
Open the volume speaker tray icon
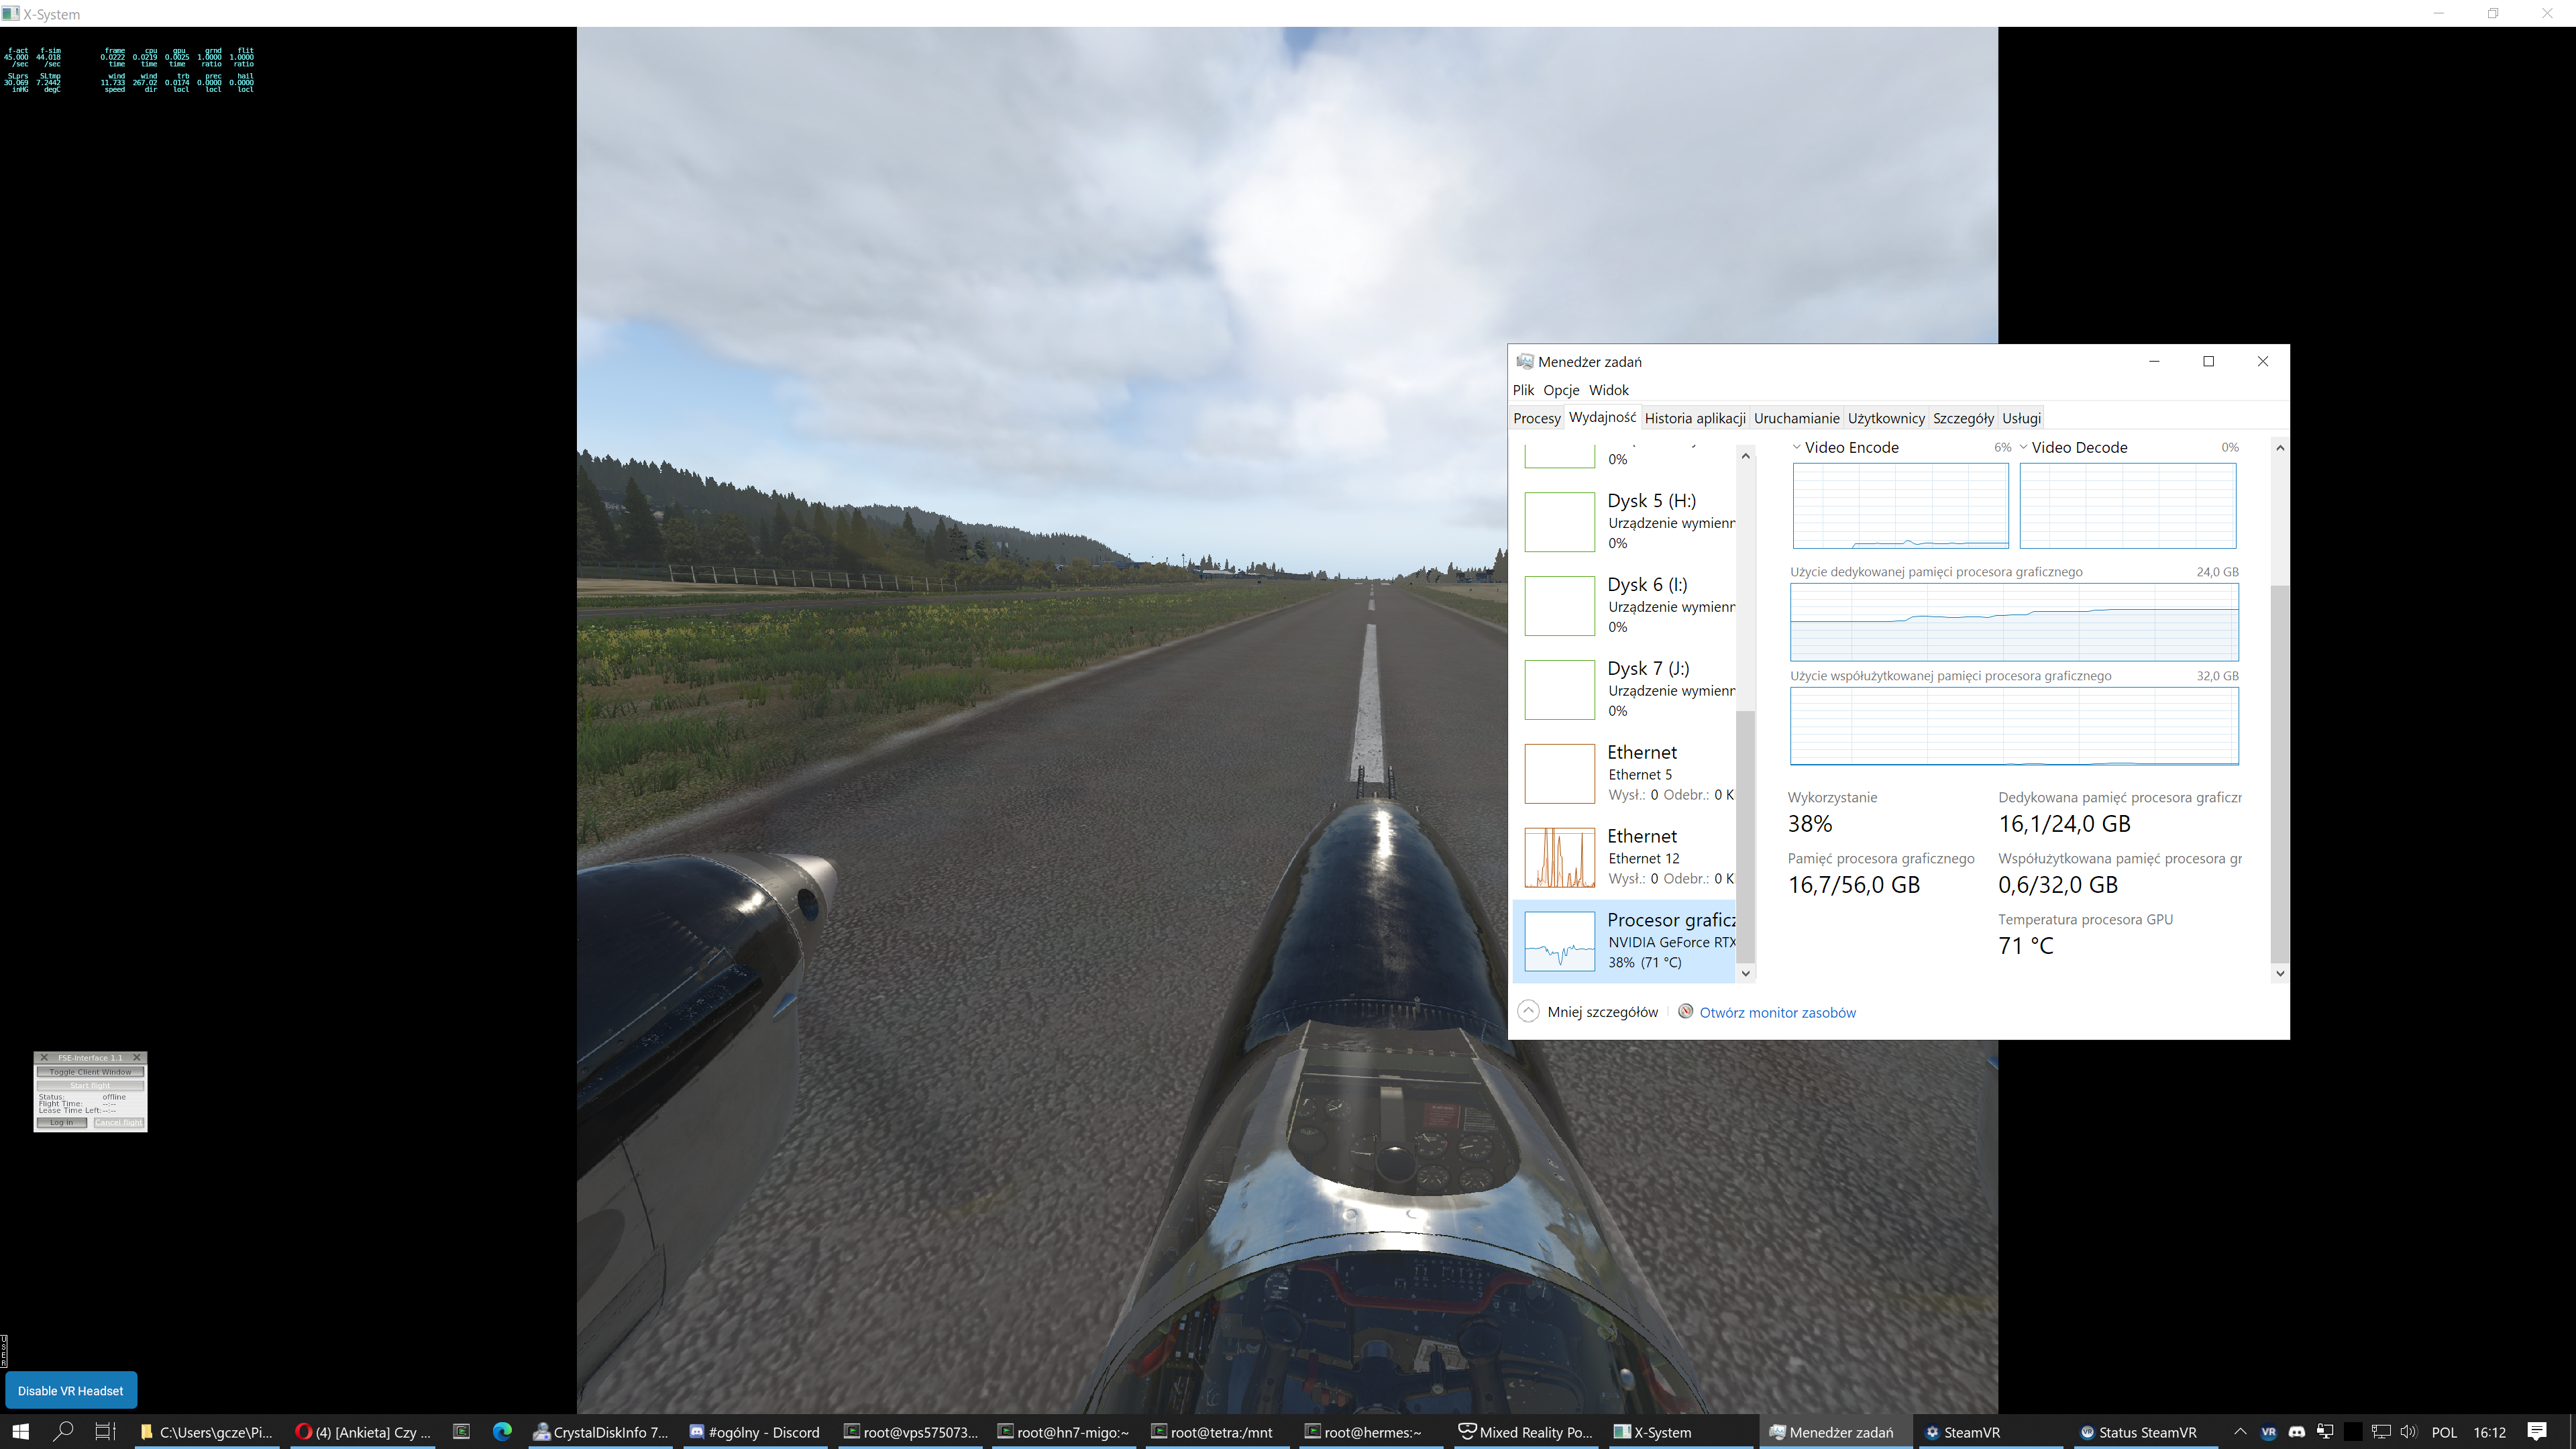[x=2408, y=1431]
